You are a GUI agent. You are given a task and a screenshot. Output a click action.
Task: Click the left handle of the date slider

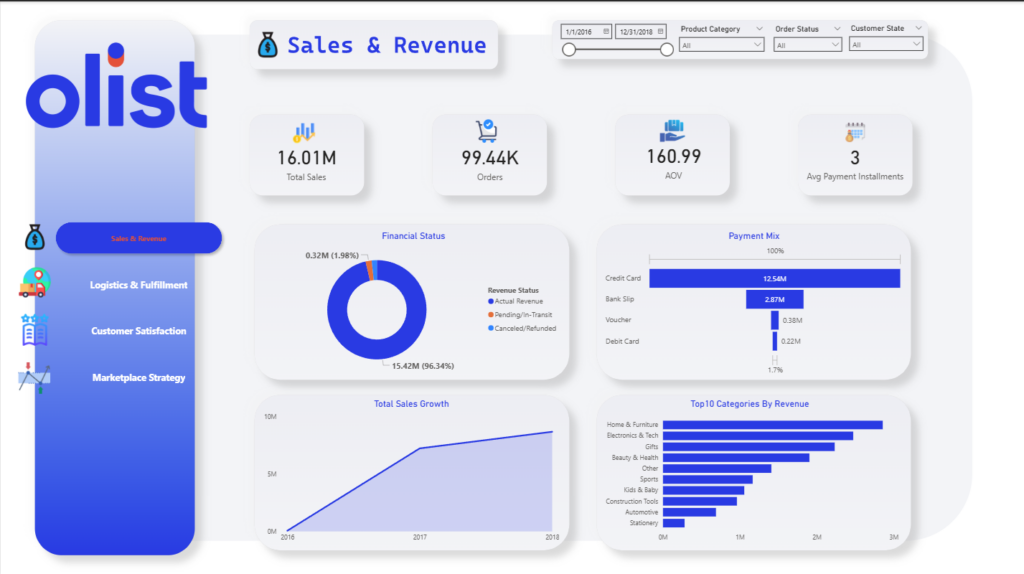pyautogui.click(x=569, y=50)
